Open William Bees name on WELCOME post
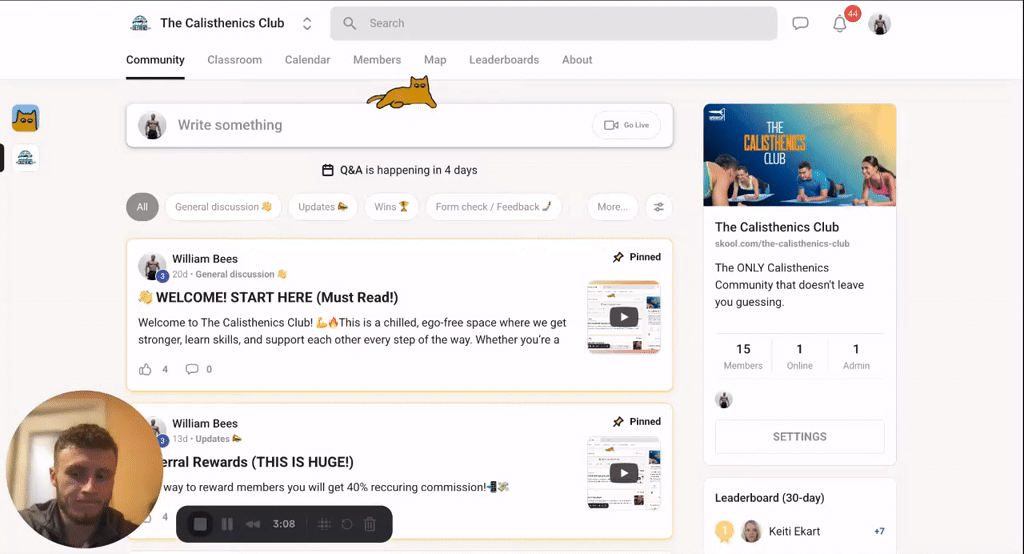The height and width of the screenshot is (554, 1024). 205,259
